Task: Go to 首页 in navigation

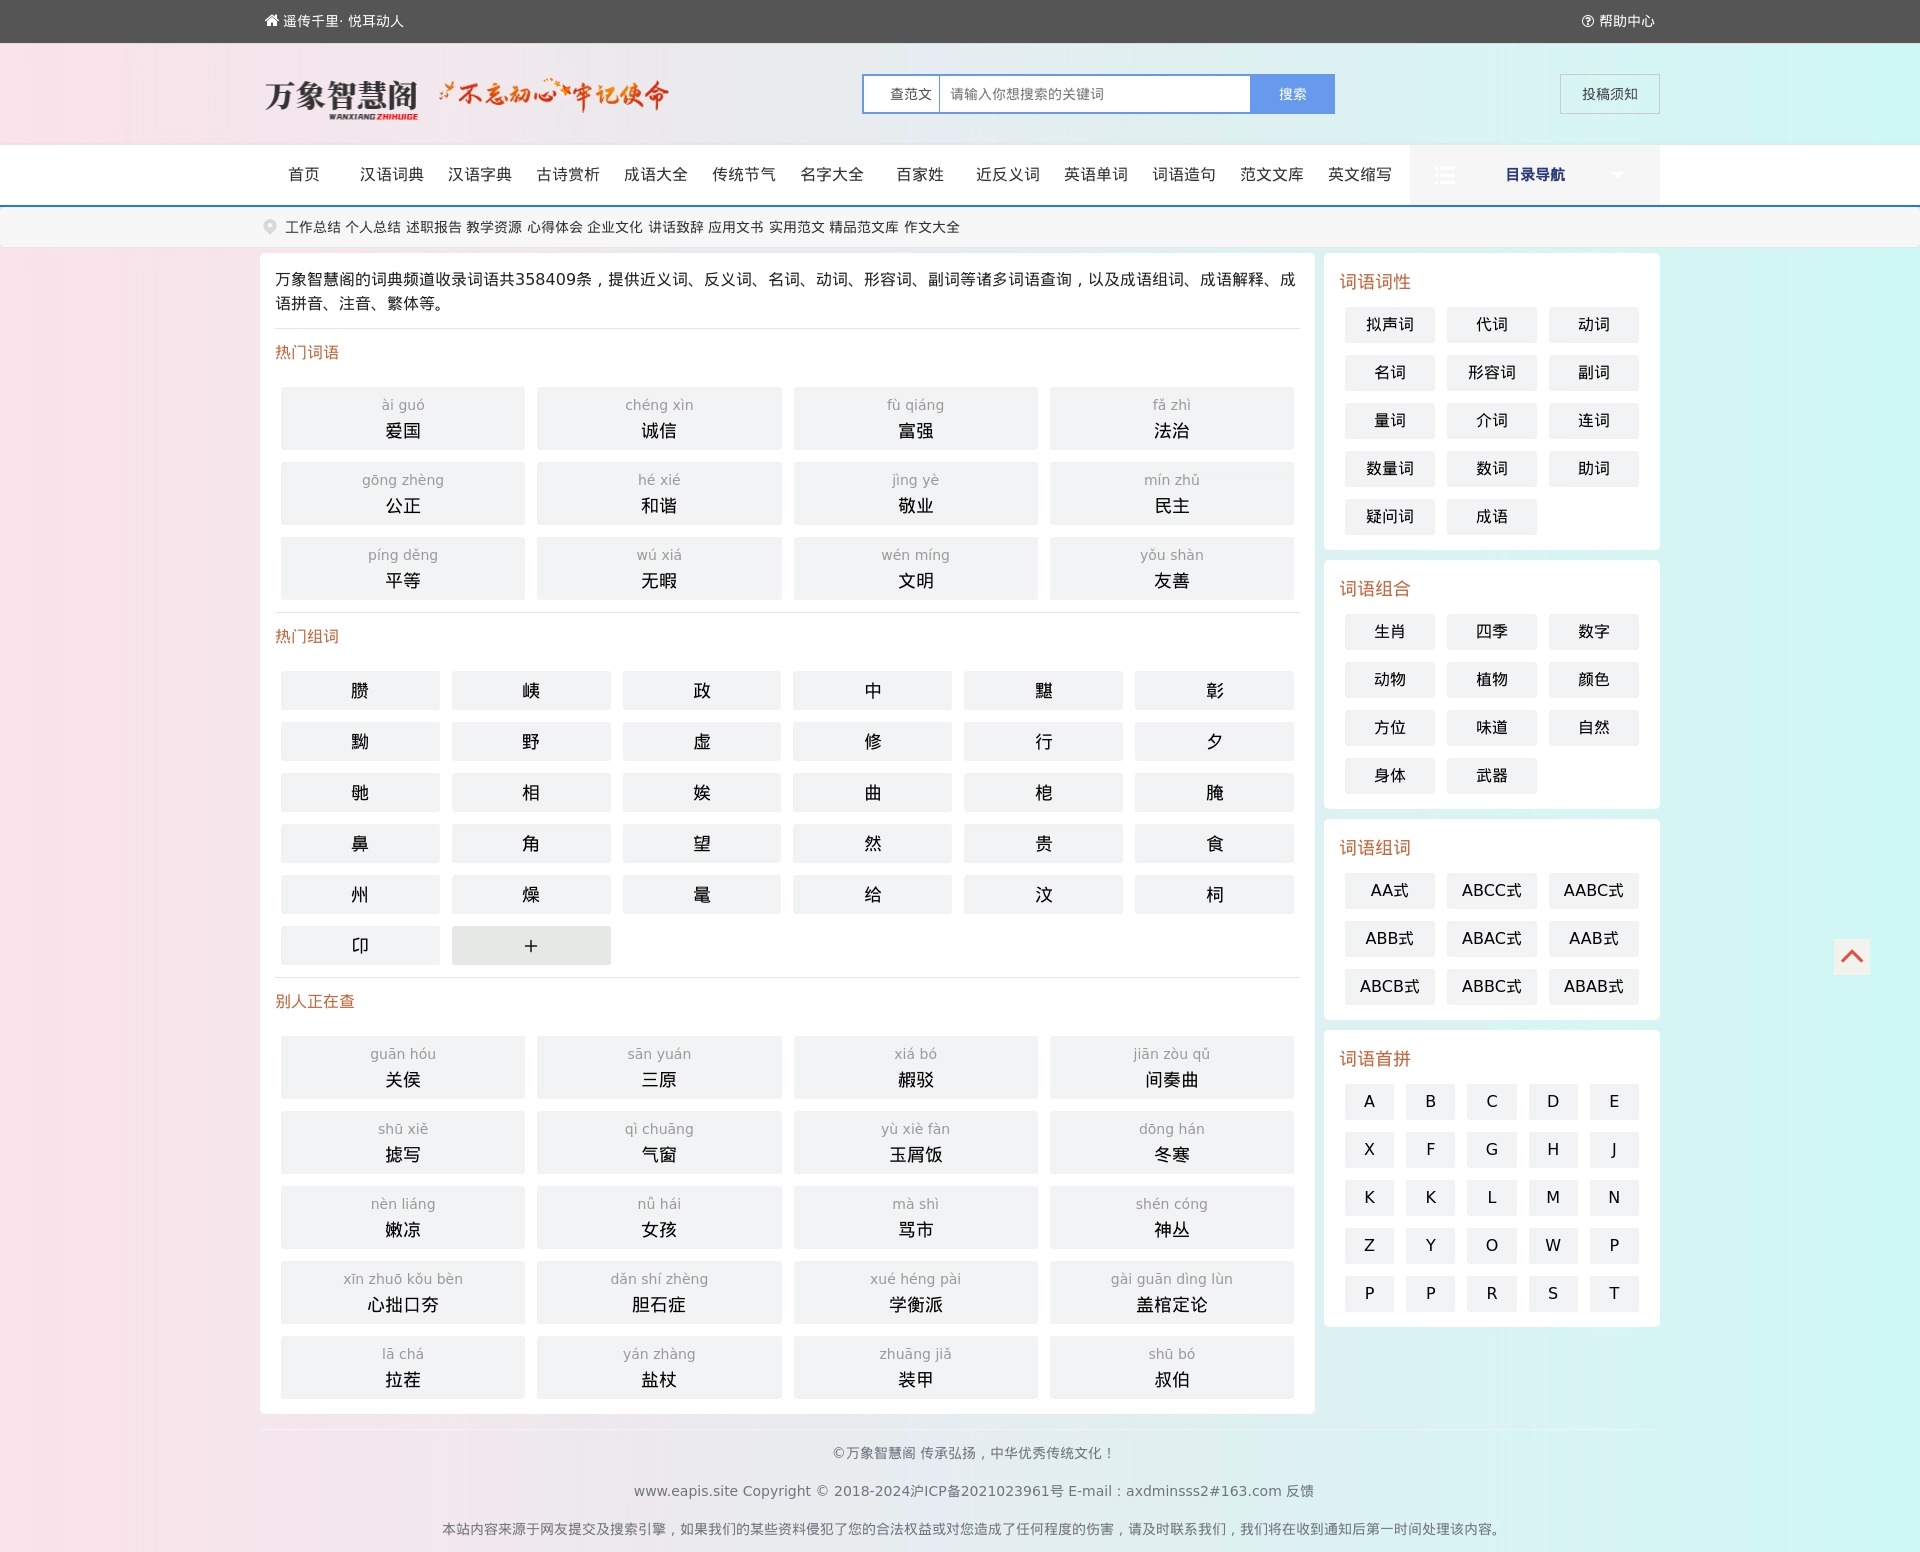Action: coord(304,175)
